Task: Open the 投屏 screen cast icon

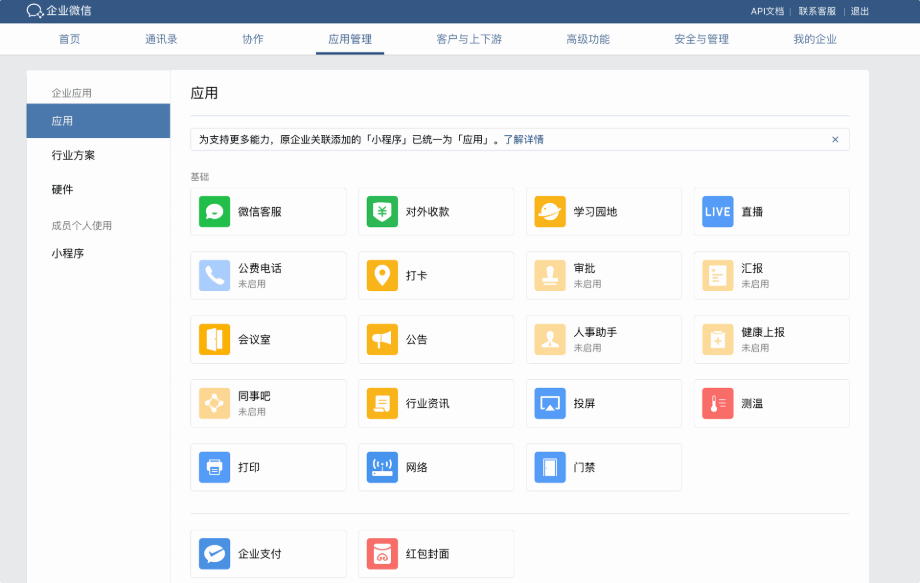Action: coord(550,404)
